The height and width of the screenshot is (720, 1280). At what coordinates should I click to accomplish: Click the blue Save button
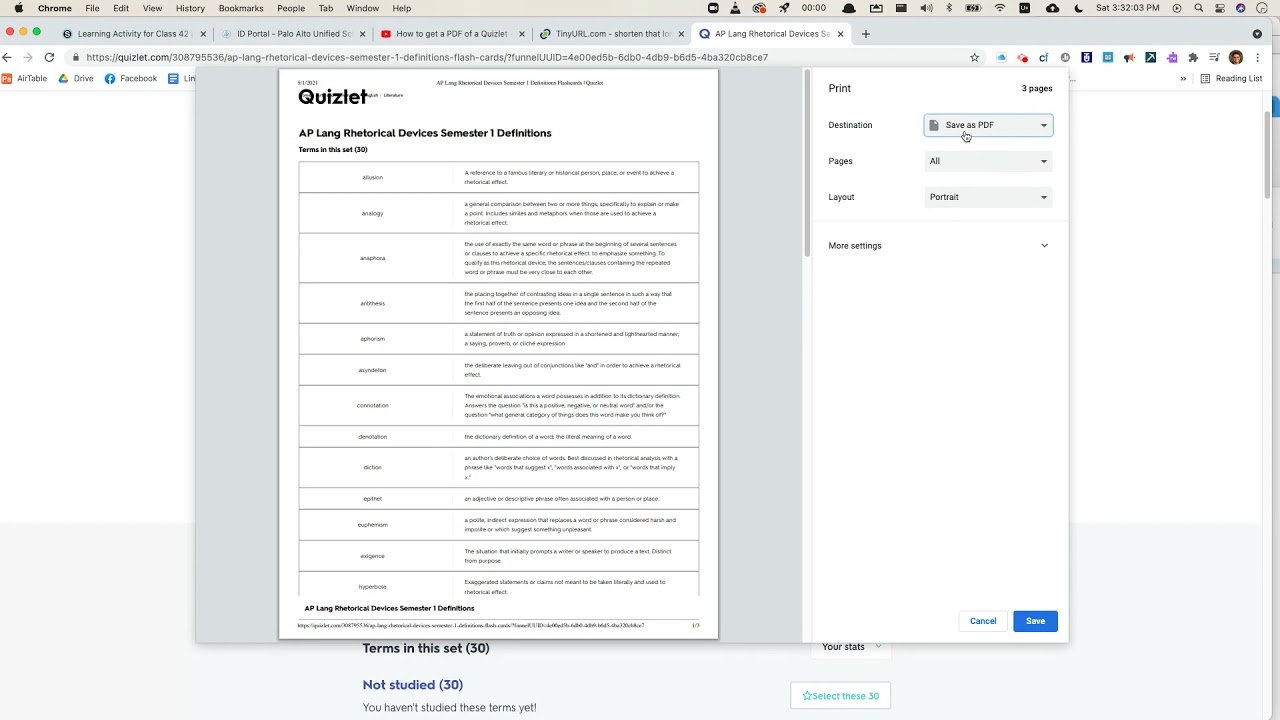[x=1035, y=621]
